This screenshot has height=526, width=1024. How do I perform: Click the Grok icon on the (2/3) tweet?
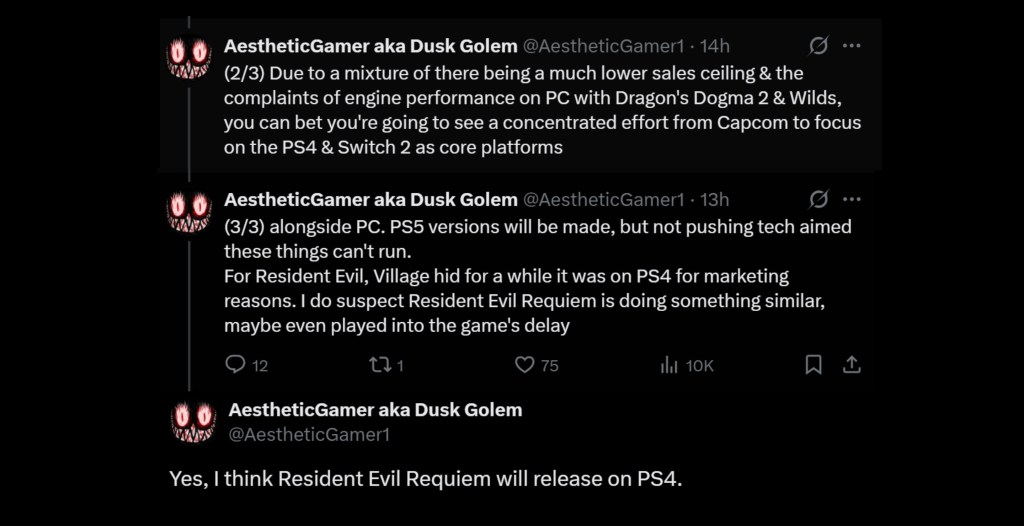coord(818,46)
